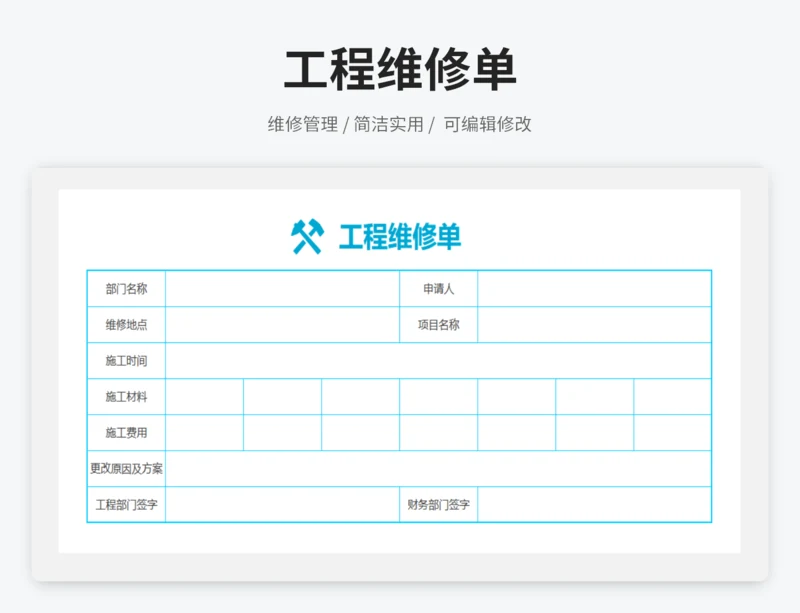The height and width of the screenshot is (613, 800).
Task: Select the 施工材料 label cell
Action: pos(127,397)
